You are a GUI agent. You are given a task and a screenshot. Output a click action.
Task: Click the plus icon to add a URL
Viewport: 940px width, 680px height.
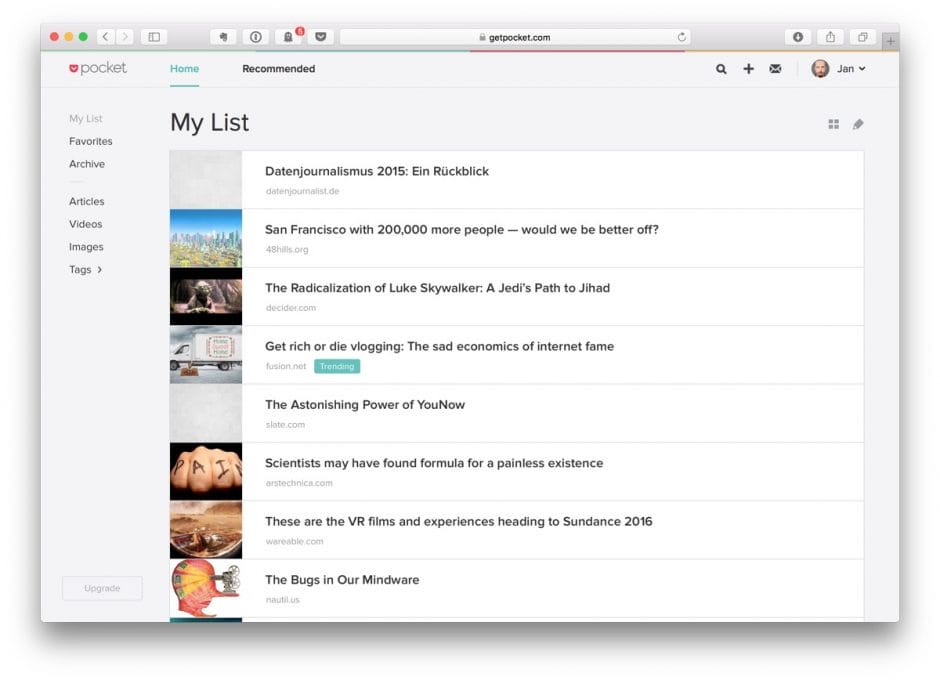(x=748, y=69)
